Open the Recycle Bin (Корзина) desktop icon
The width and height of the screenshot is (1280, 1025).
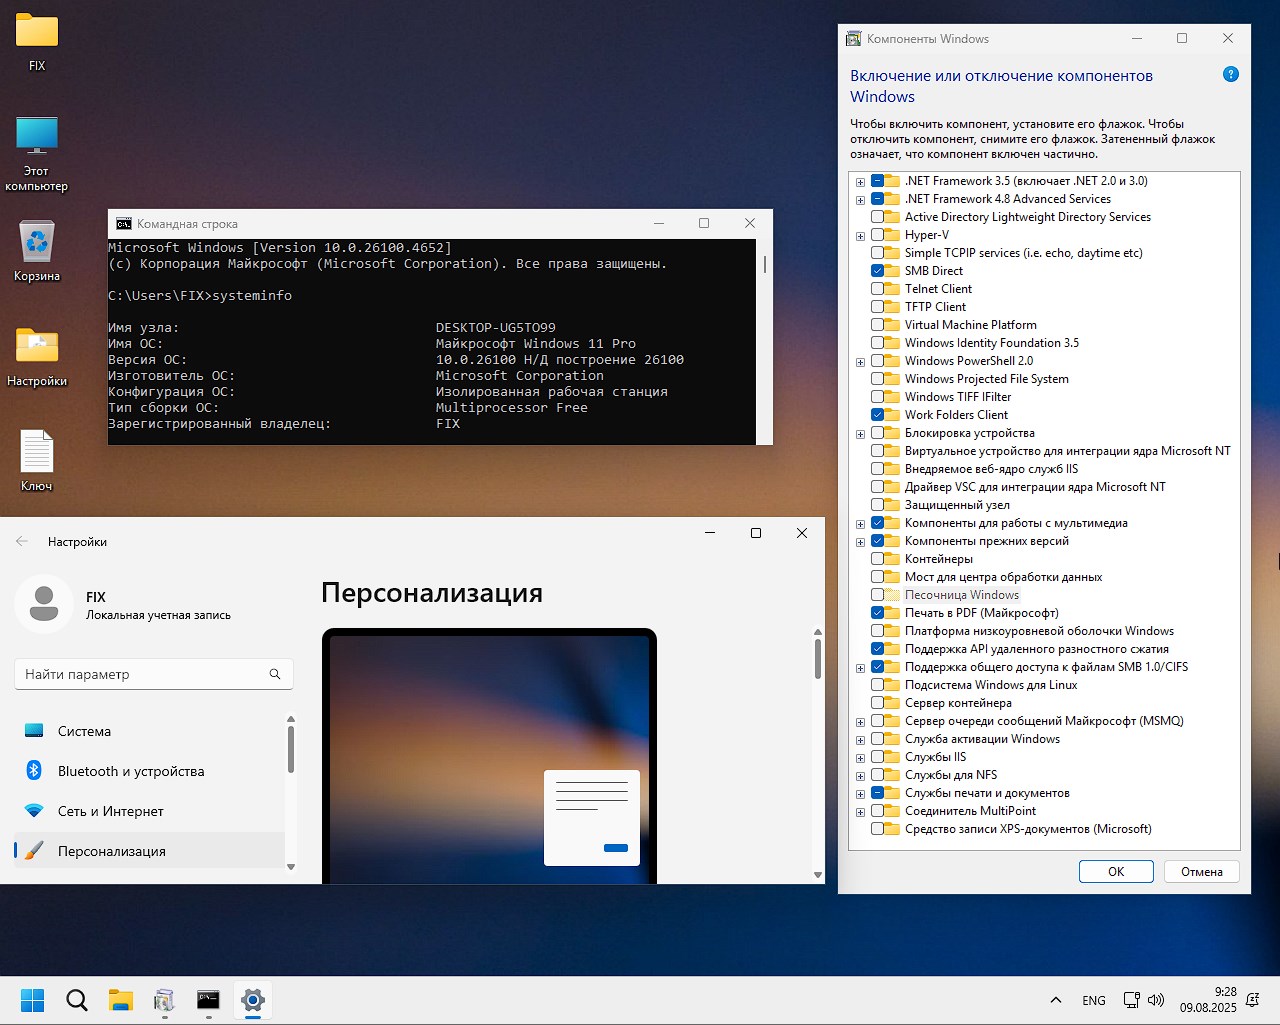[x=37, y=243]
